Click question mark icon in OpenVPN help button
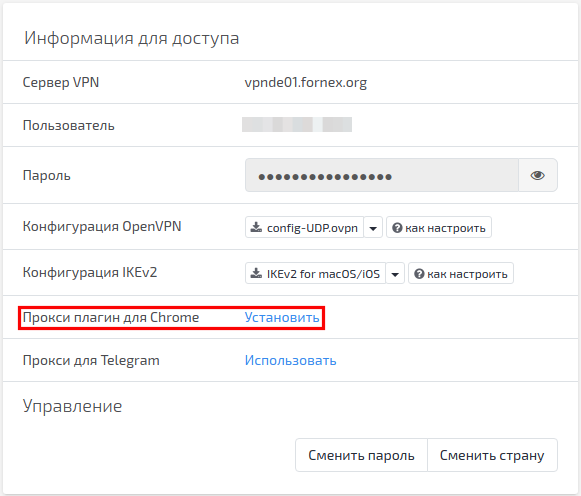 (x=397, y=228)
